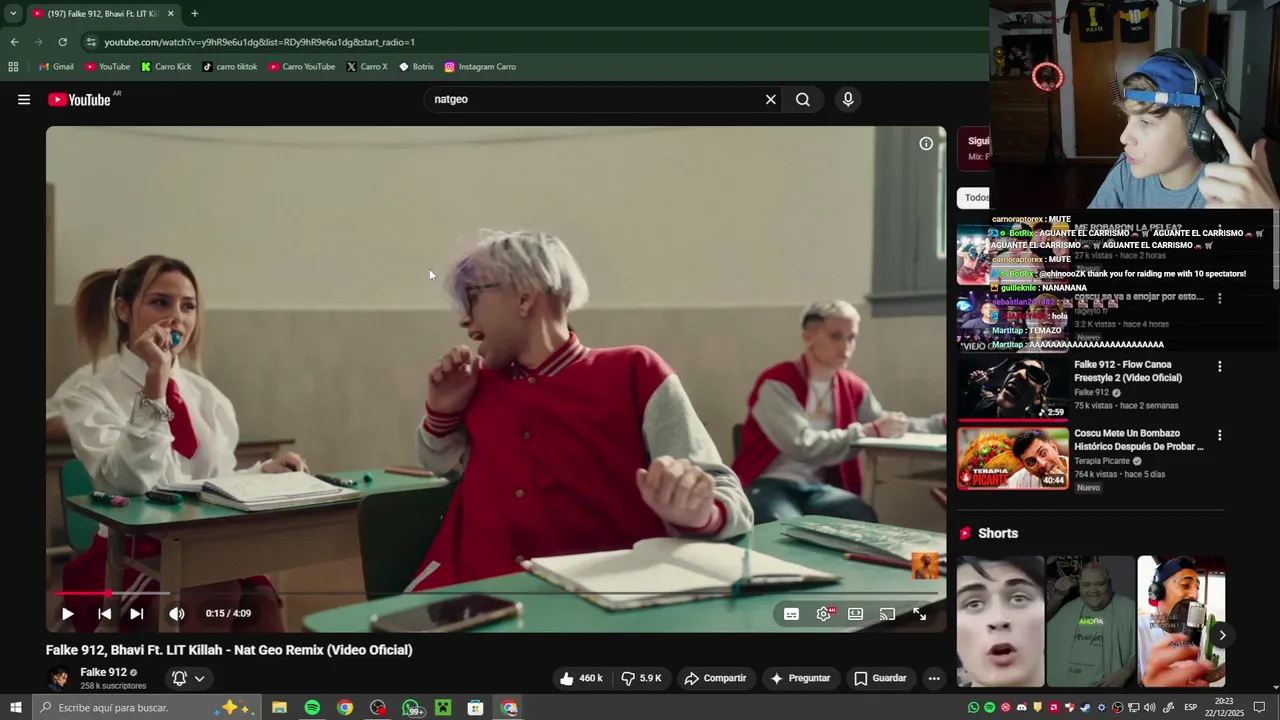Image resolution: width=1280 pixels, height=720 pixels.
Task: Save the video with Guardar
Action: click(880, 678)
